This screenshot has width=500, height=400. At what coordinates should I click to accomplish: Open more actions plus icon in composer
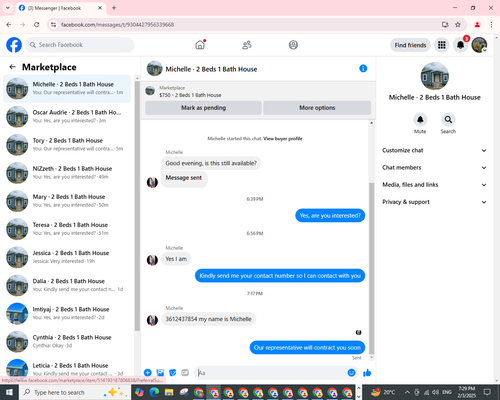[148, 372]
